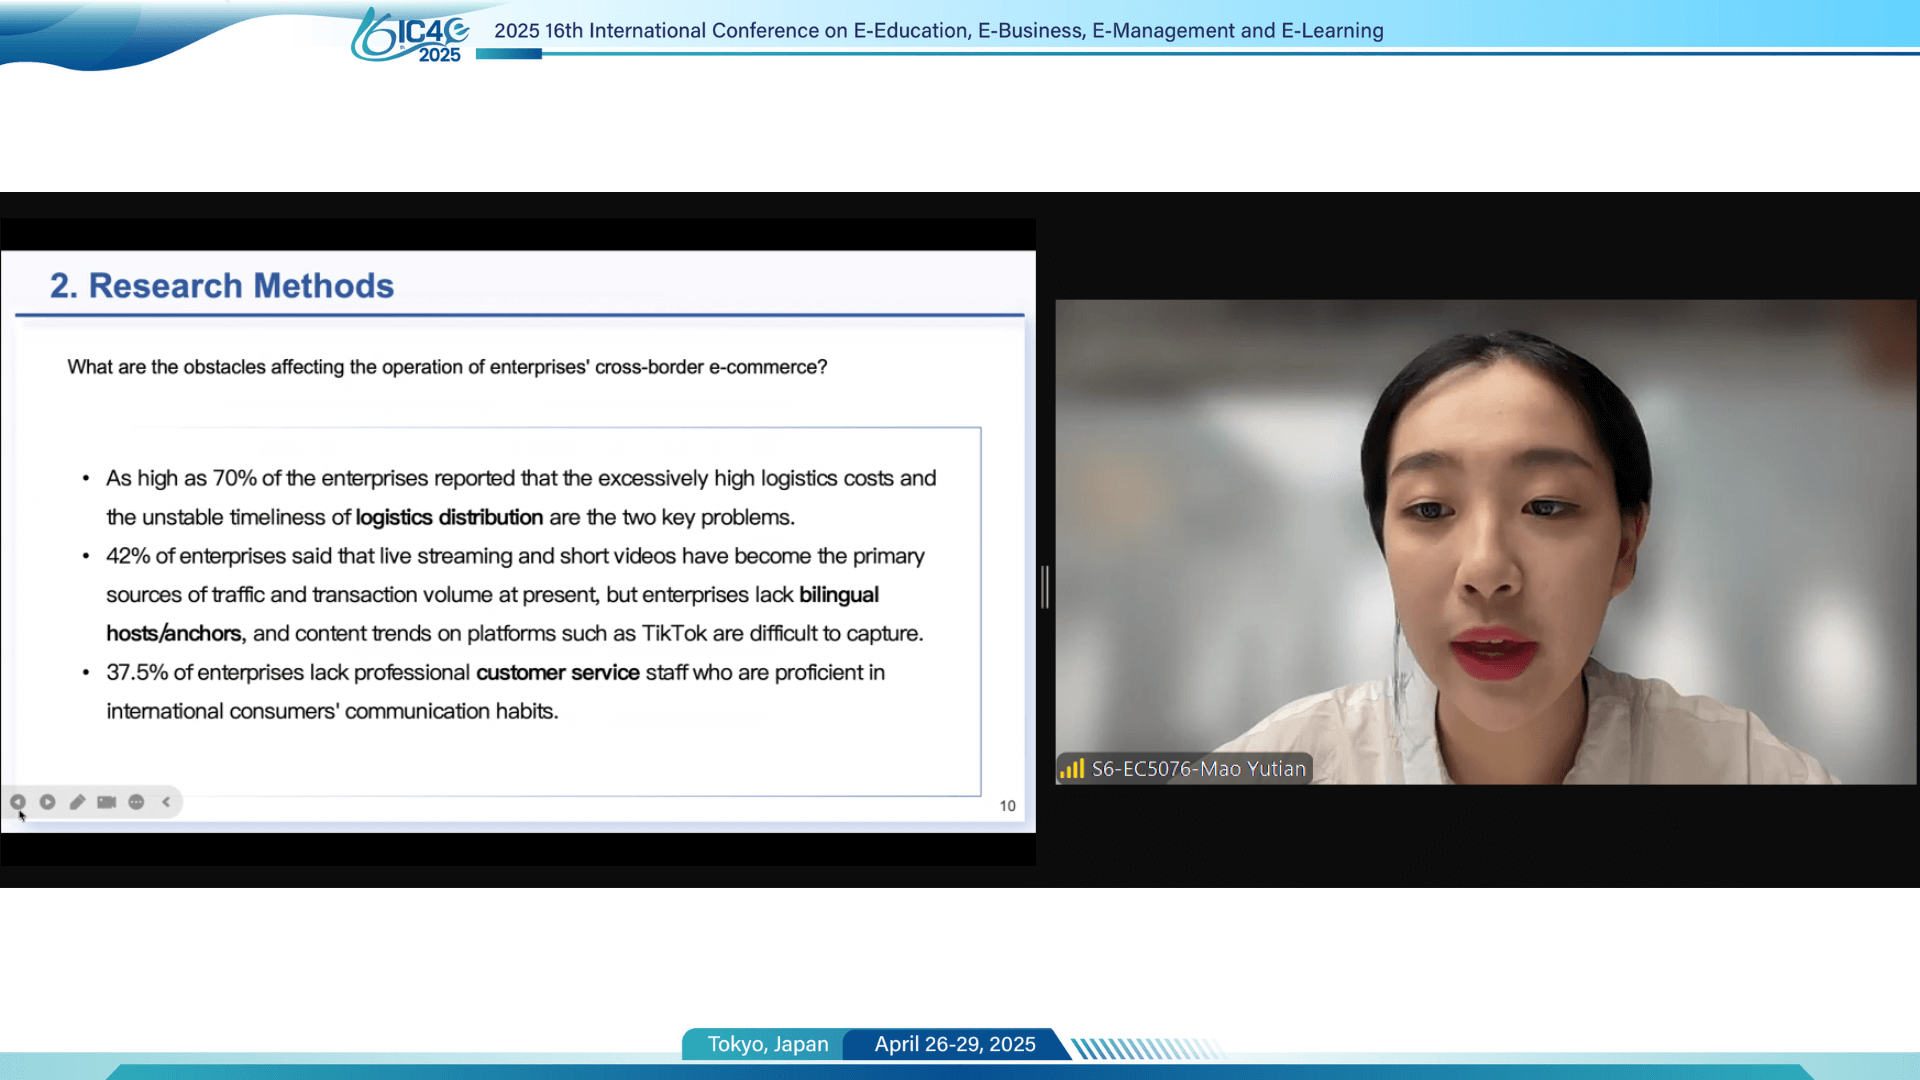The image size is (1920, 1080).
Task: Click the bold text 'logistics distribution'
Action: (x=449, y=517)
